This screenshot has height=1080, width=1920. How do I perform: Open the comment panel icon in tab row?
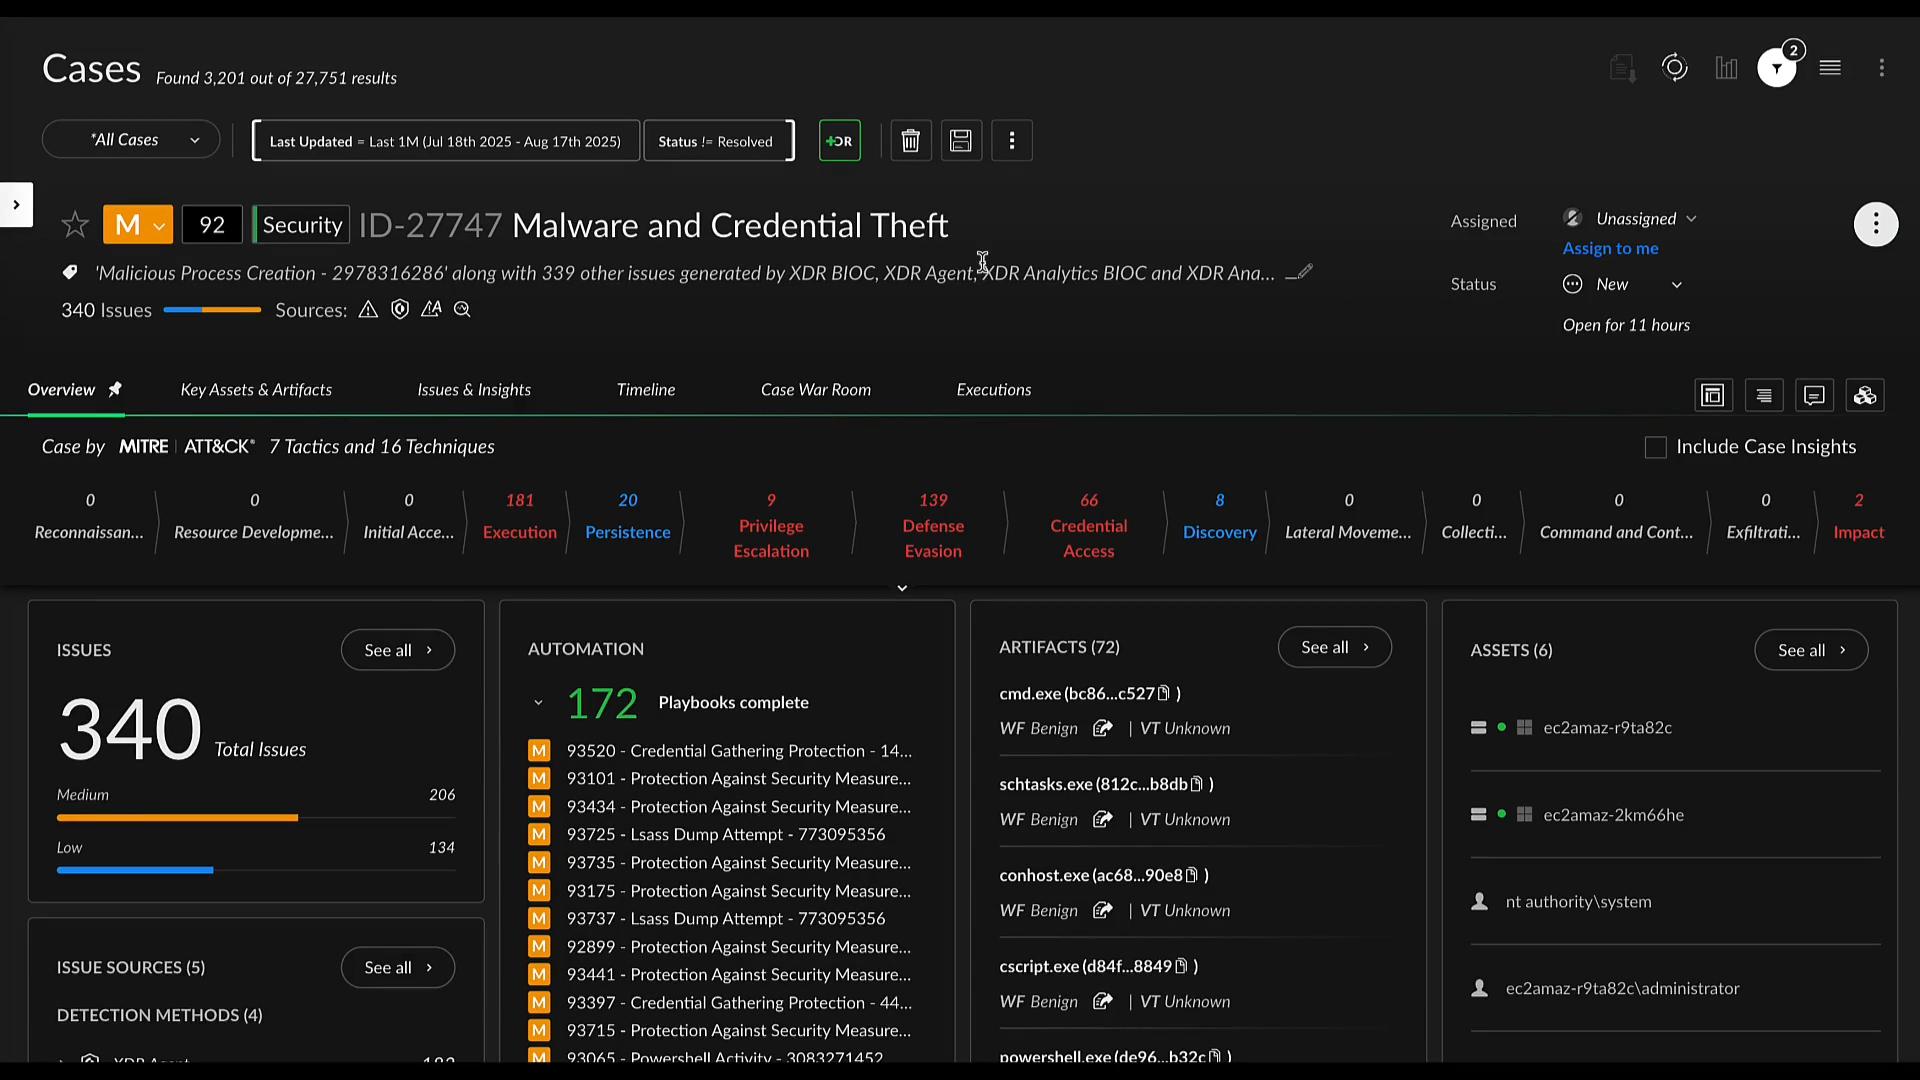point(1814,396)
